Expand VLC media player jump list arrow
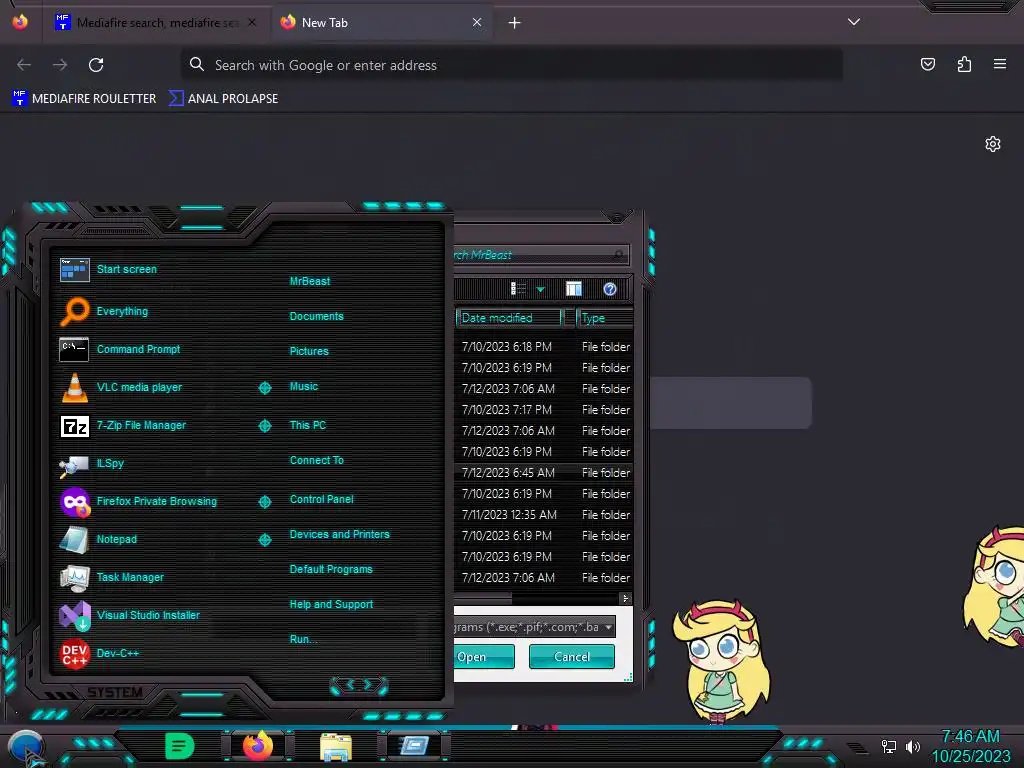This screenshot has height=768, width=1024. (264, 388)
